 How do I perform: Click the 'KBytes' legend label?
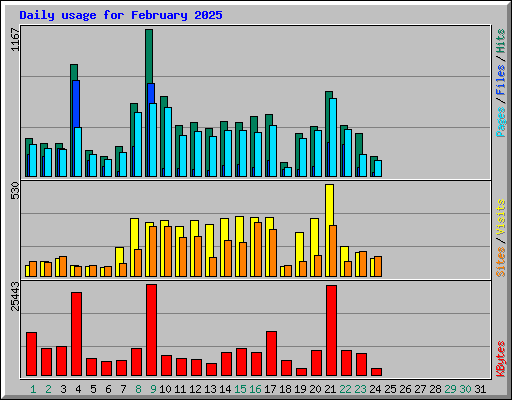[501, 359]
